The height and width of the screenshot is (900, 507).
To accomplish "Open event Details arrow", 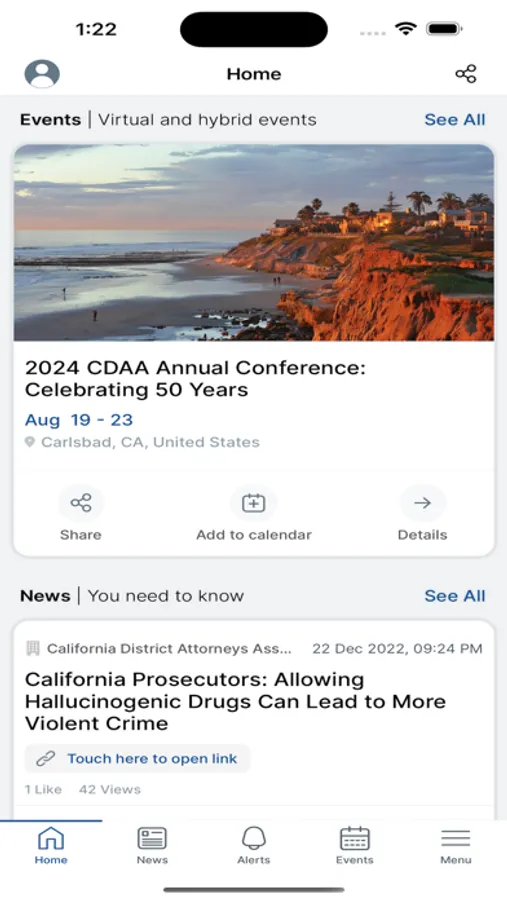I will [x=423, y=513].
